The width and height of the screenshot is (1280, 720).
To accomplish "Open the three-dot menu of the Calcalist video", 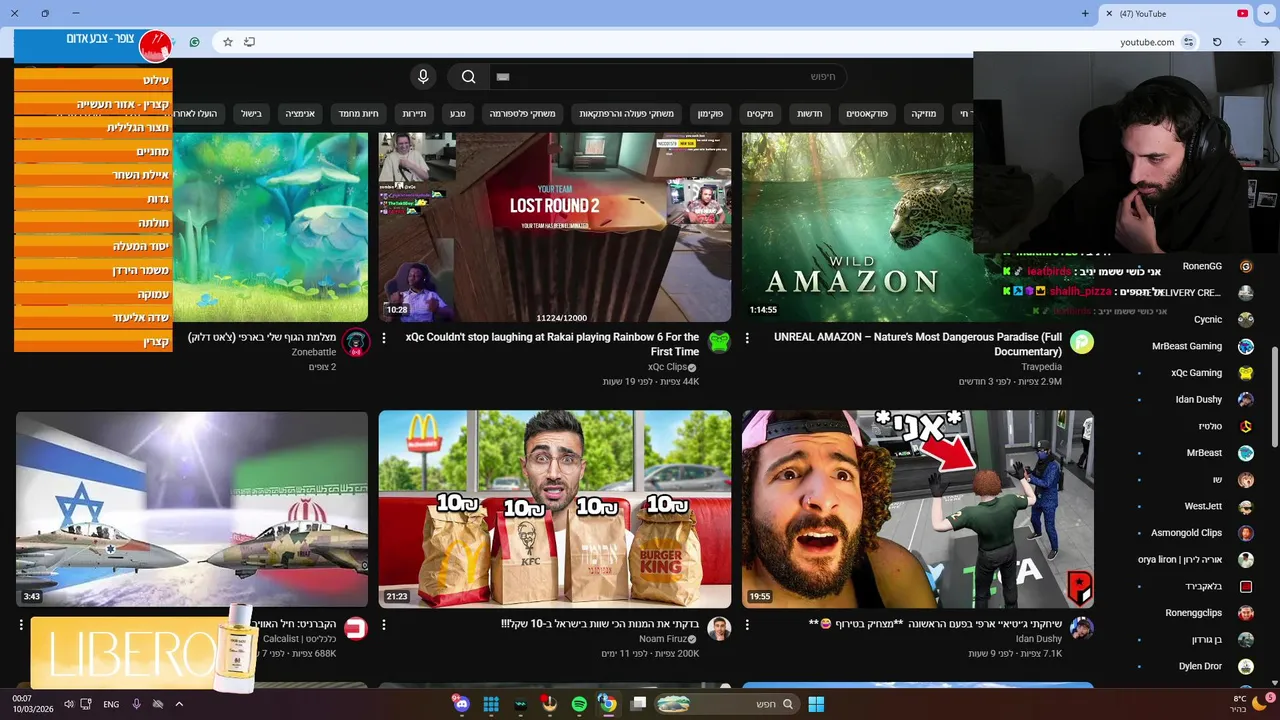I will click(21, 625).
